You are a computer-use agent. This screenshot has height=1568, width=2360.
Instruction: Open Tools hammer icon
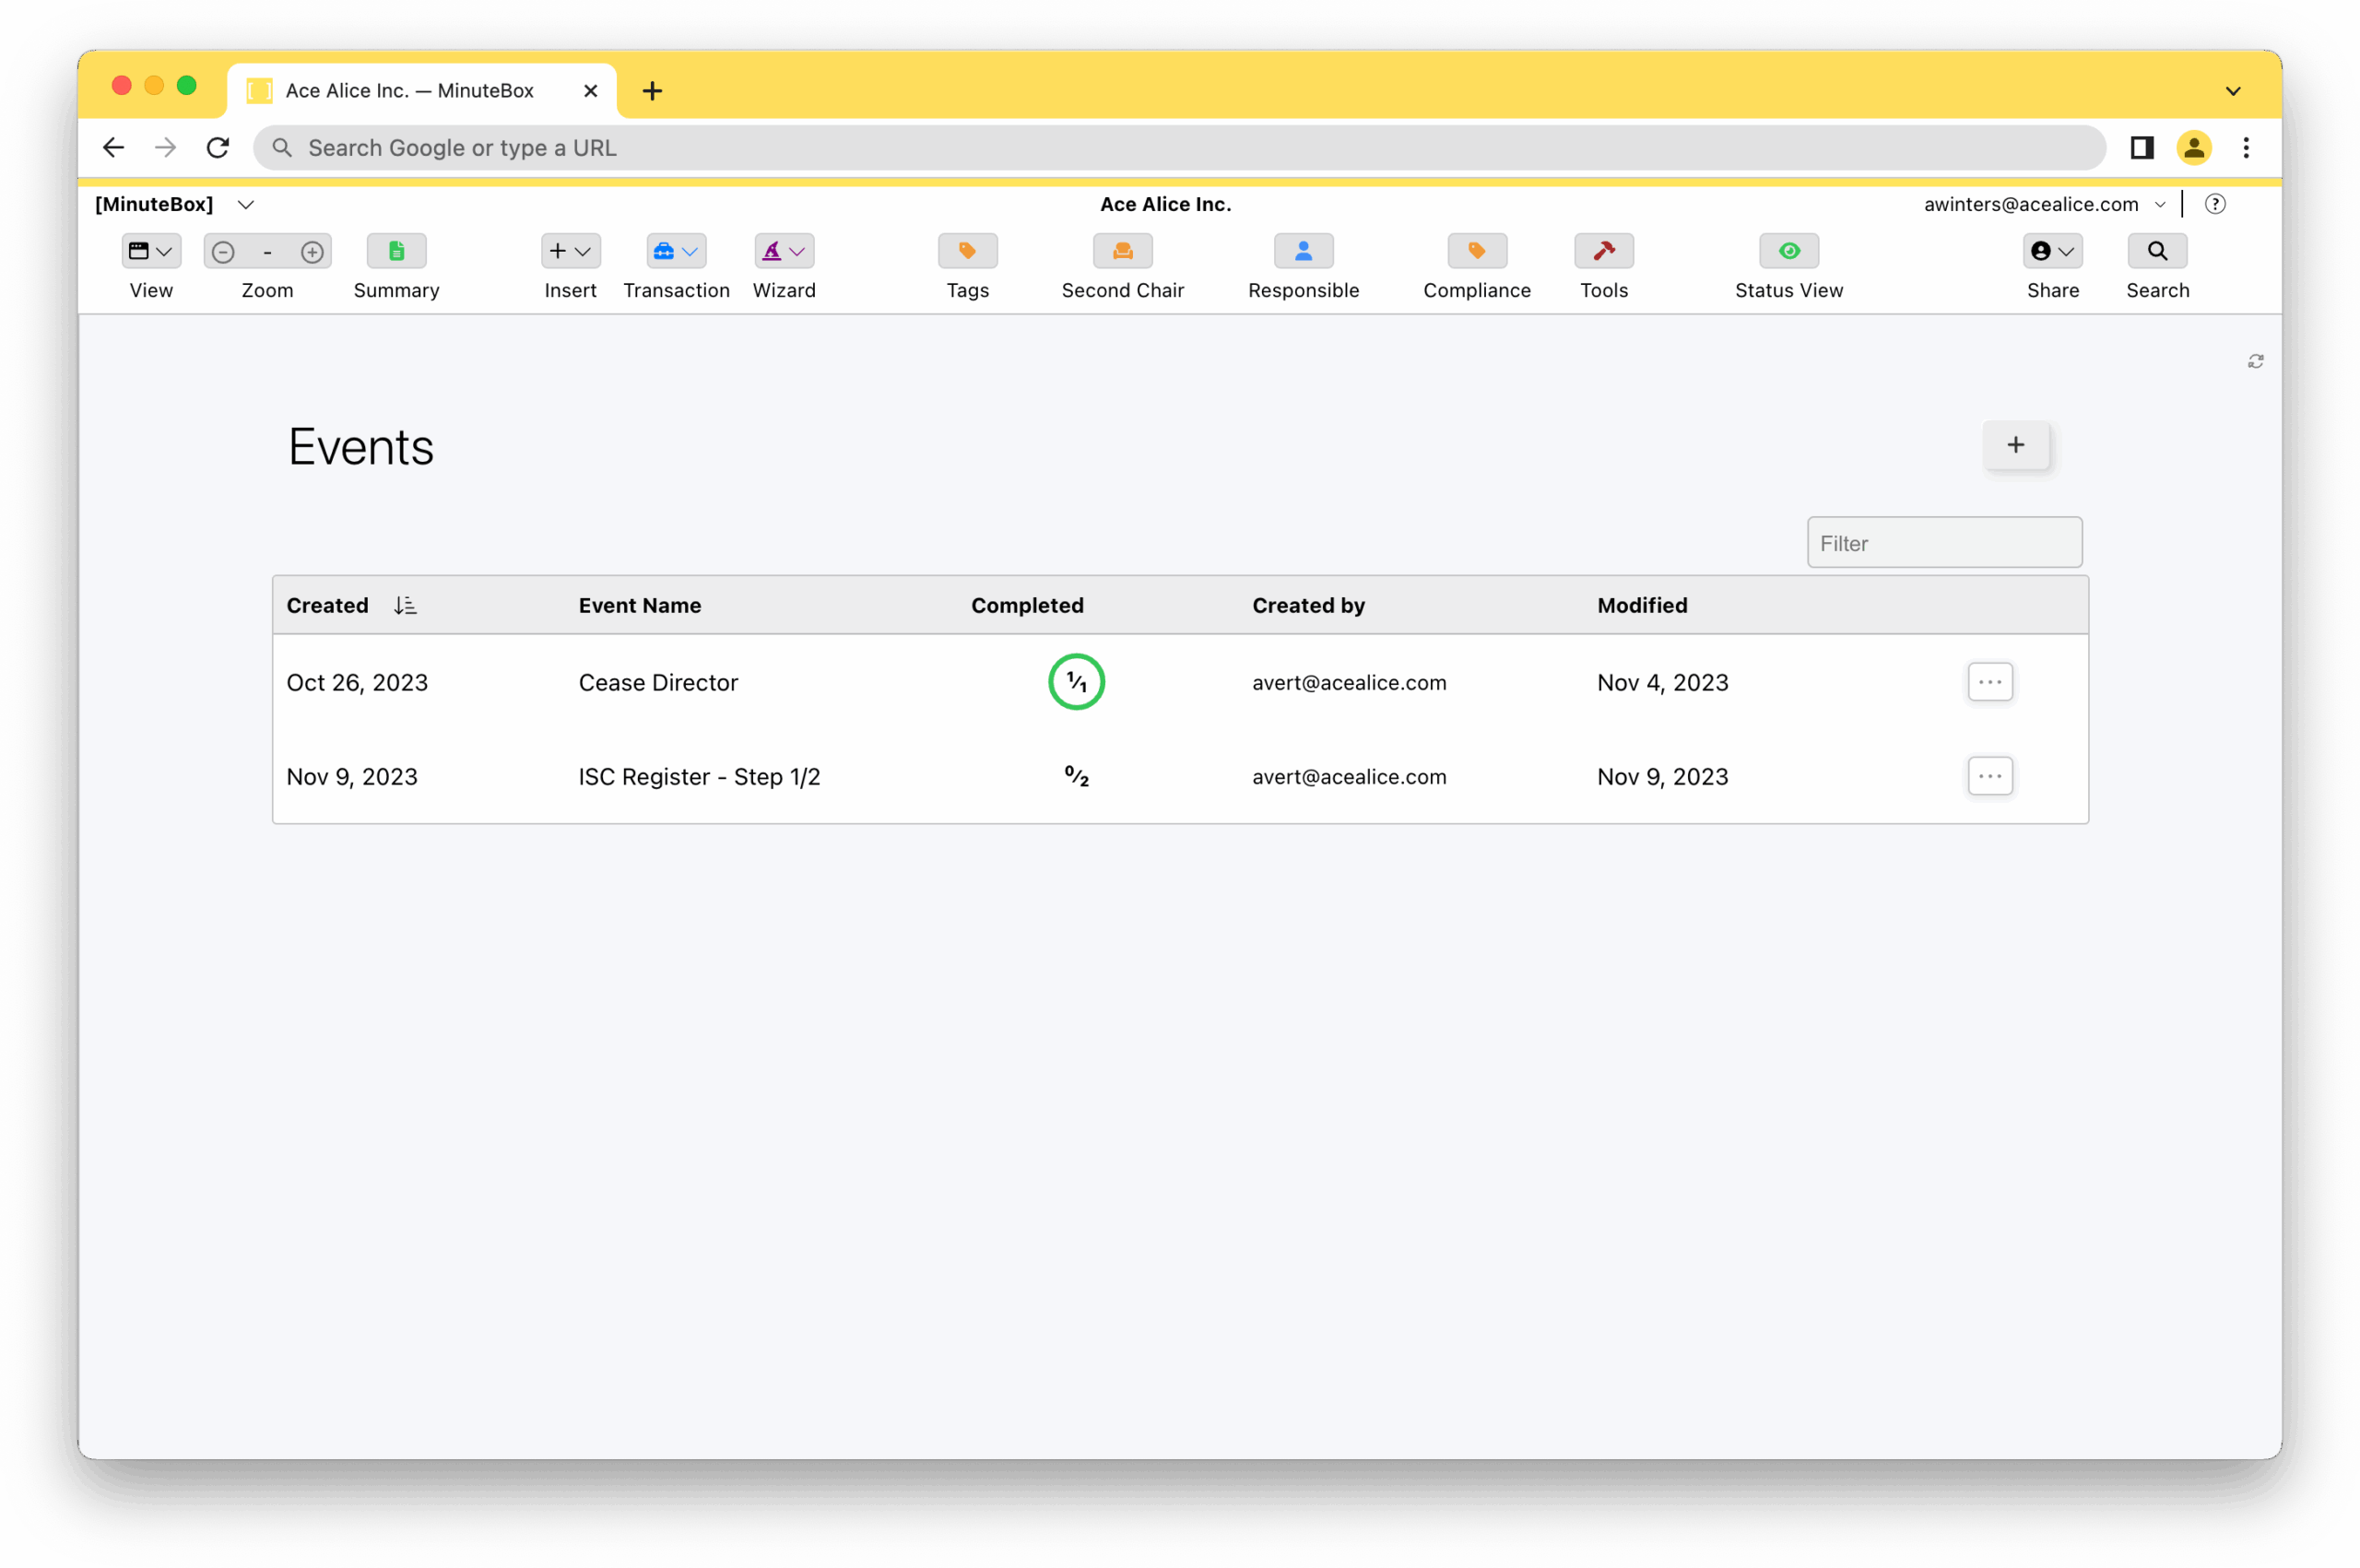1603,251
